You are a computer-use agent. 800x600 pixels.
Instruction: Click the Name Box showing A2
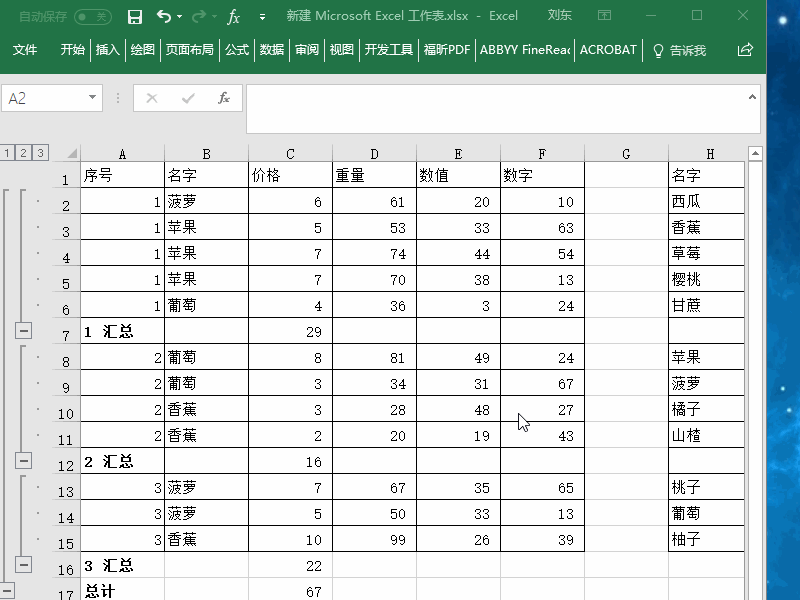pyautogui.click(x=43, y=98)
